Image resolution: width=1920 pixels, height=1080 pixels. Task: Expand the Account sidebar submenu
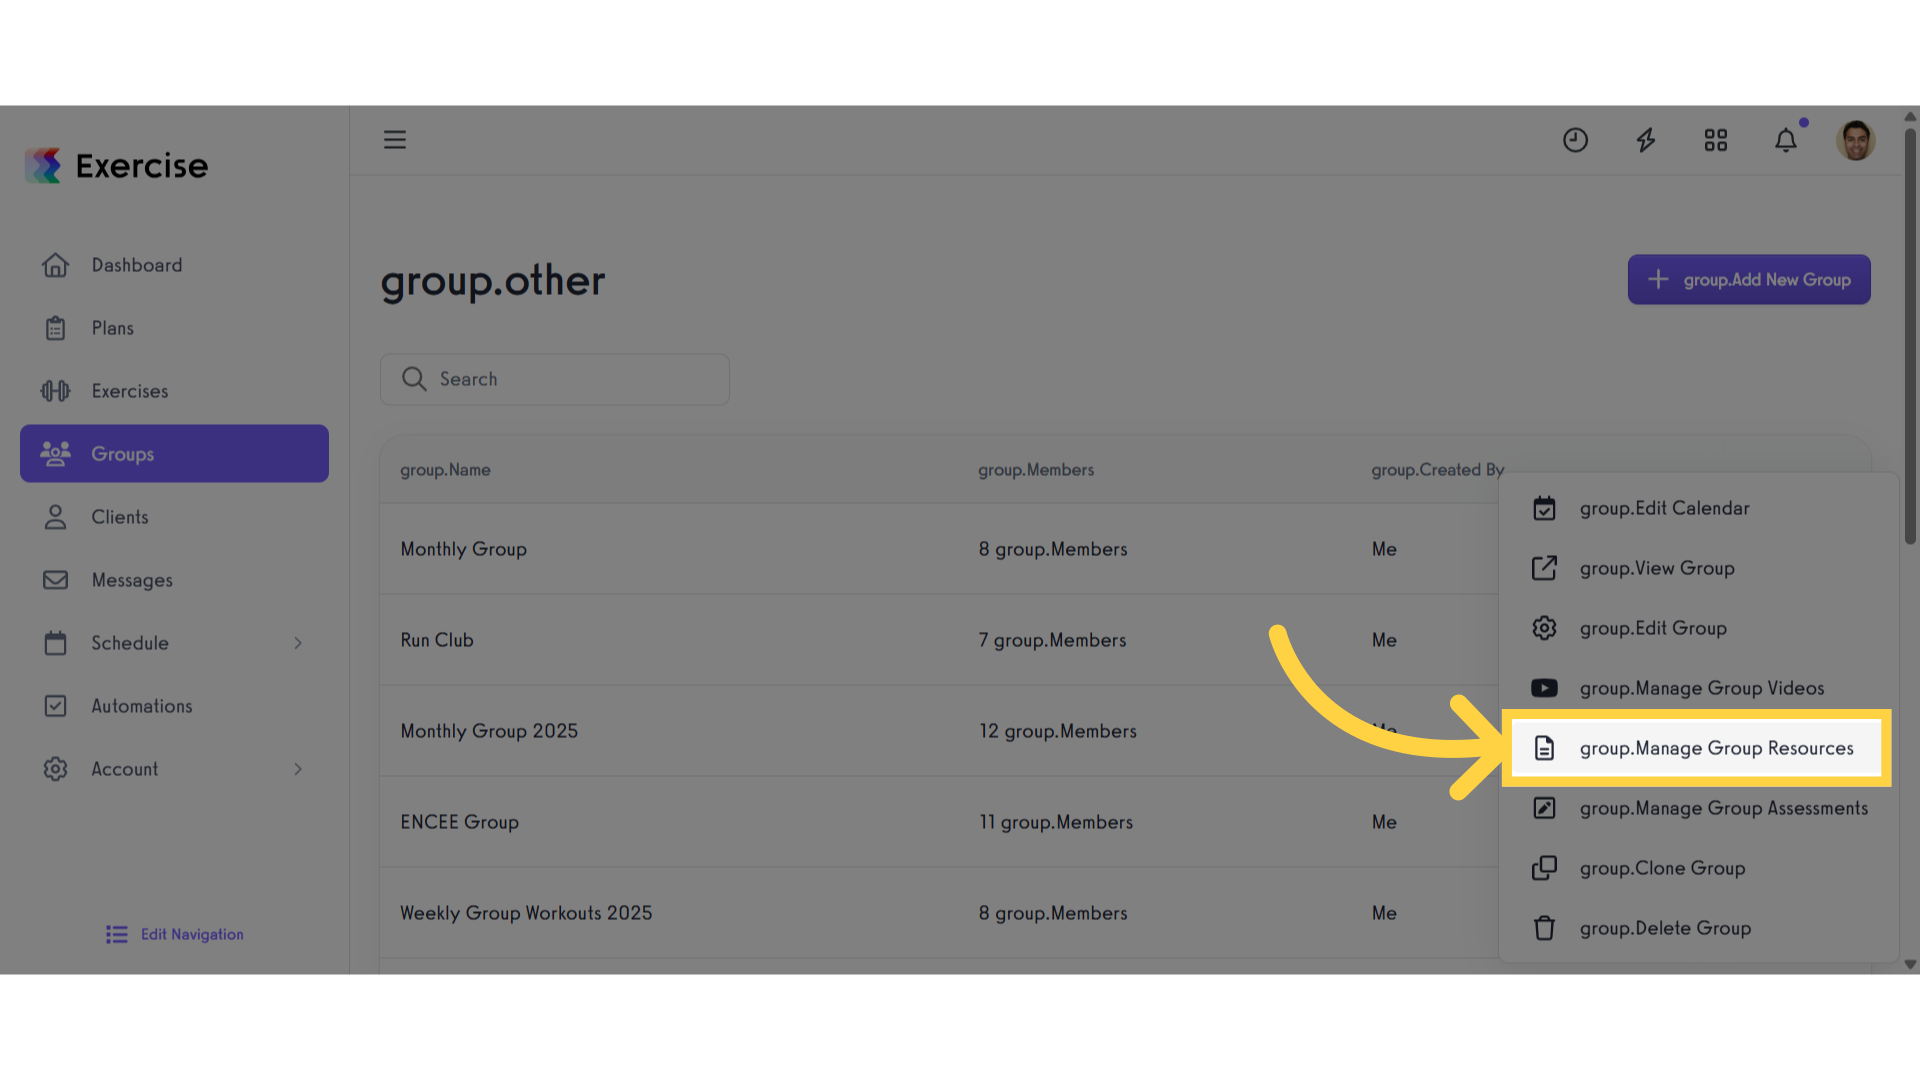[x=298, y=769]
